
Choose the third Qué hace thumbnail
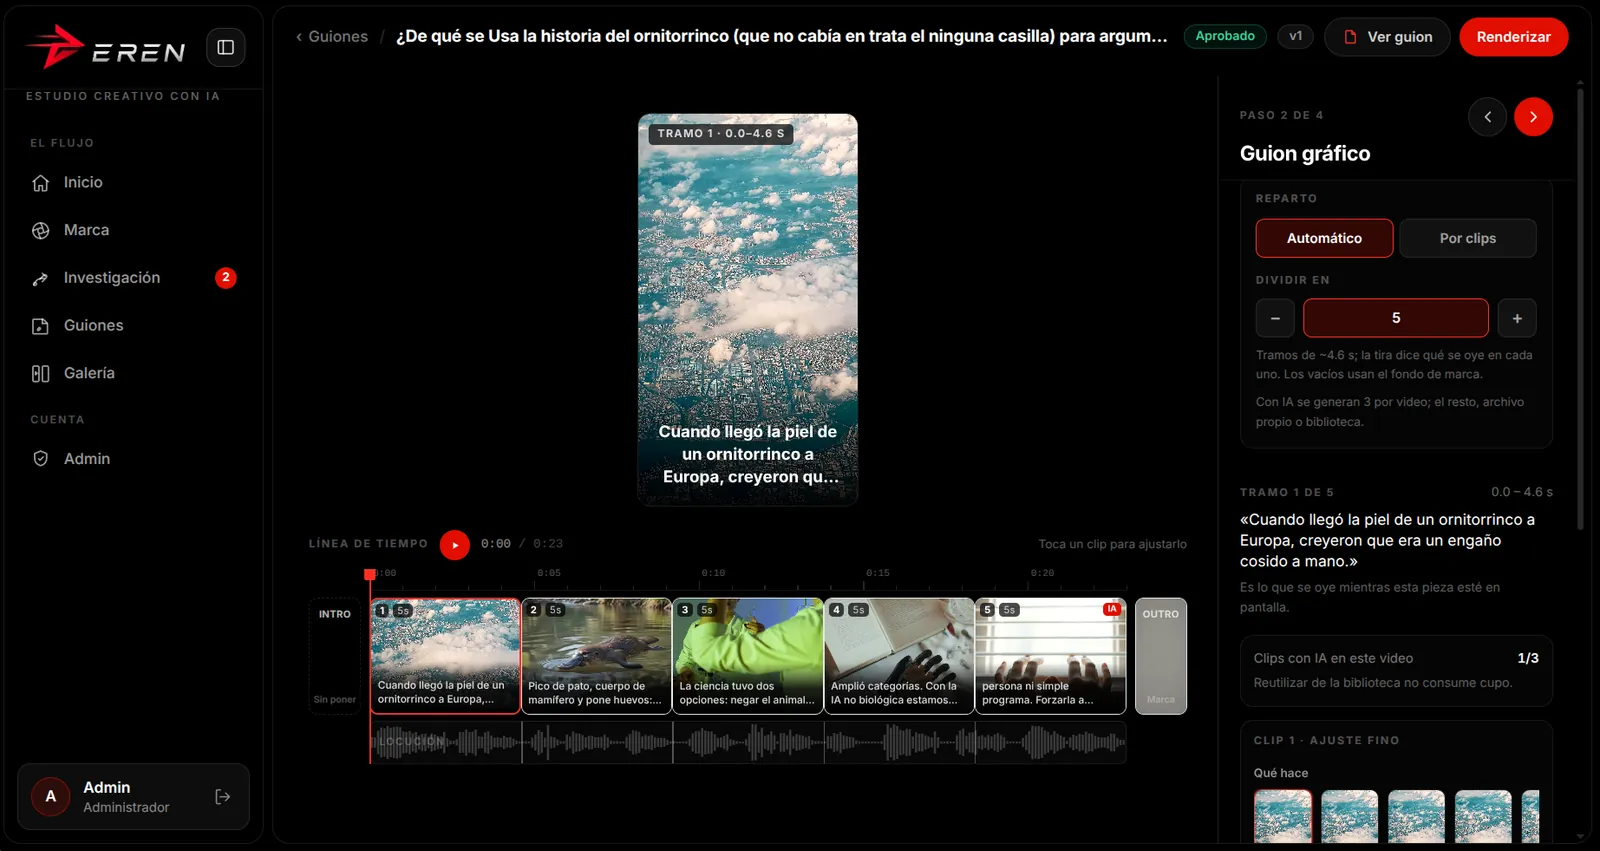[1416, 817]
